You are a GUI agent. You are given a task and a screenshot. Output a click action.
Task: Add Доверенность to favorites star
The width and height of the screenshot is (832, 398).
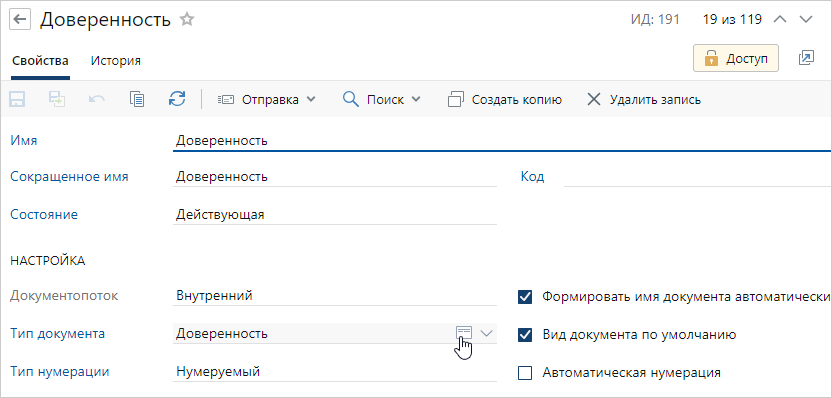pyautogui.click(x=187, y=20)
